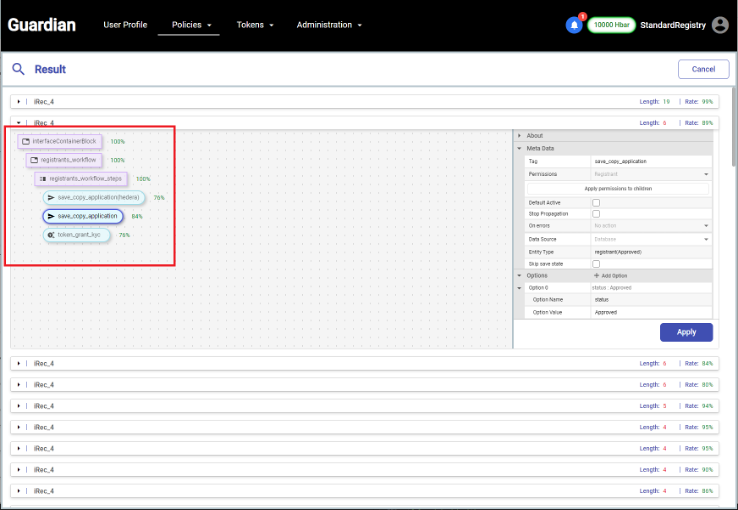Toggle the Skip save state checkbox
The height and width of the screenshot is (510, 738).
(x=596, y=263)
